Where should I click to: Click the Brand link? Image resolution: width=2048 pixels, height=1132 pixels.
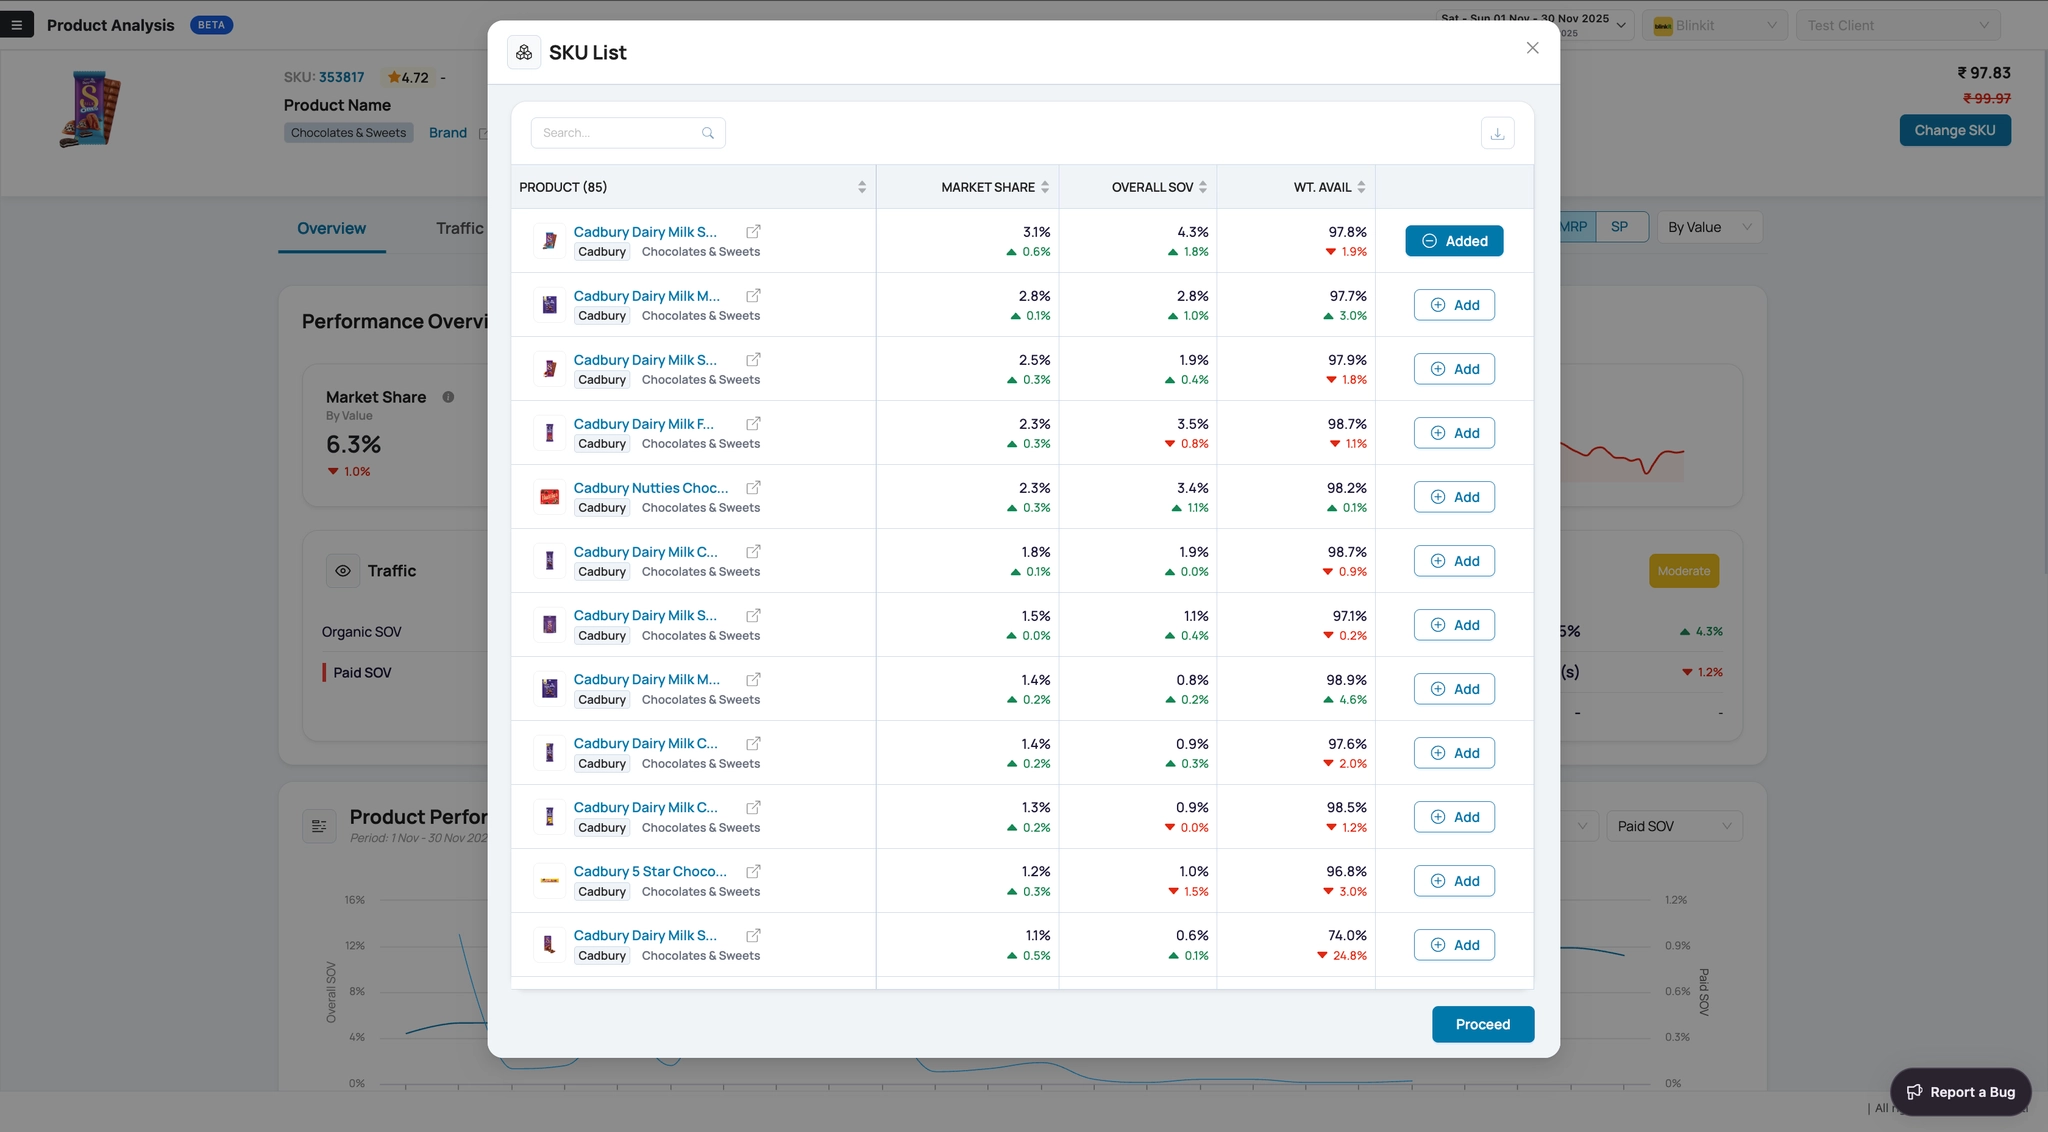[x=448, y=133]
